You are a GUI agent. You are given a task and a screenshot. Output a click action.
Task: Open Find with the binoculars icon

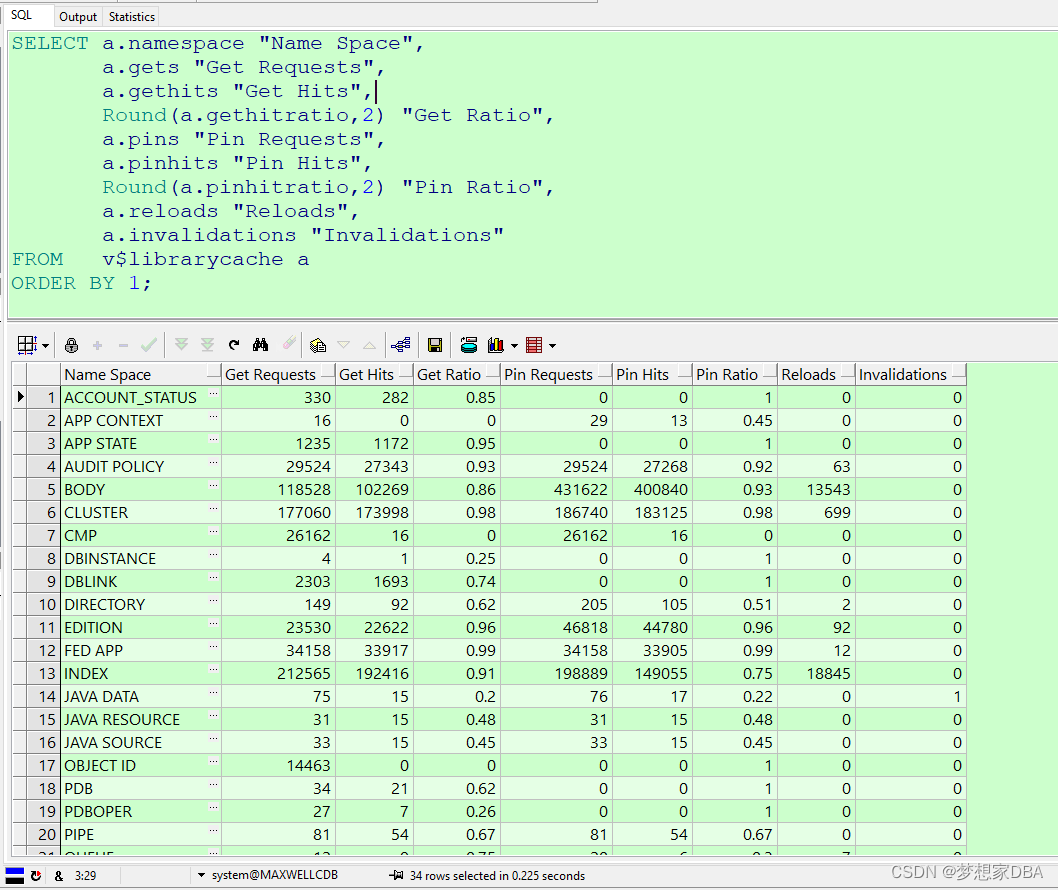260,345
